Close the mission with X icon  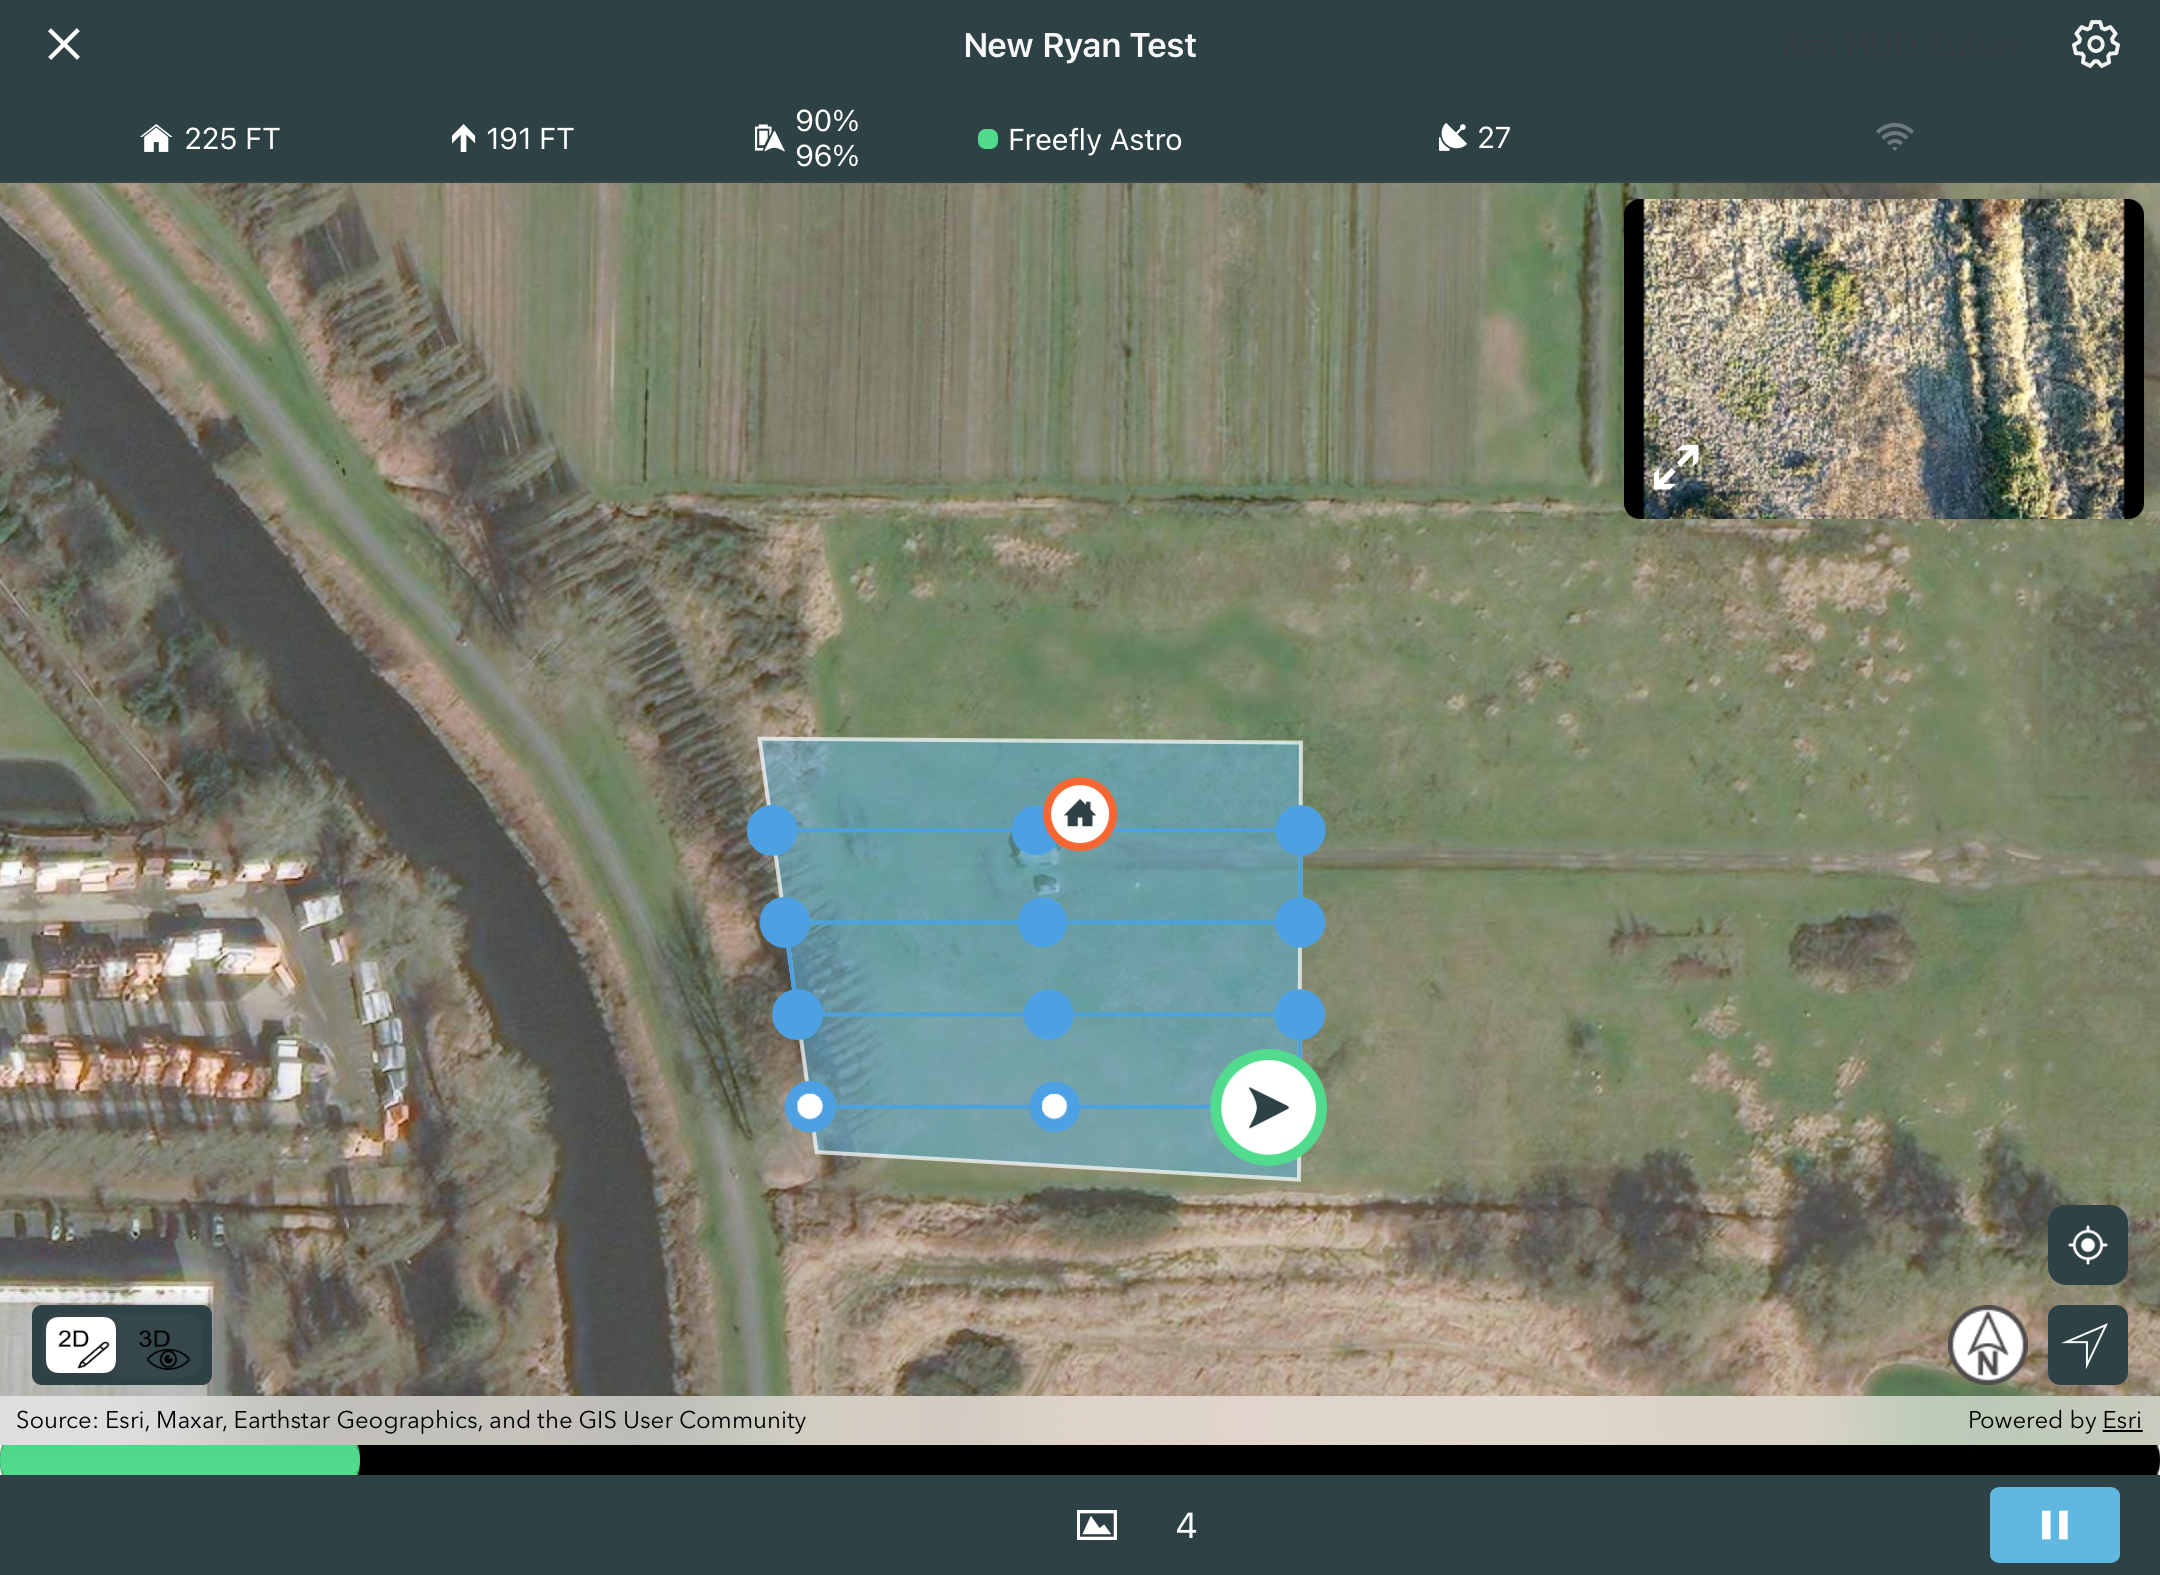coord(64,44)
